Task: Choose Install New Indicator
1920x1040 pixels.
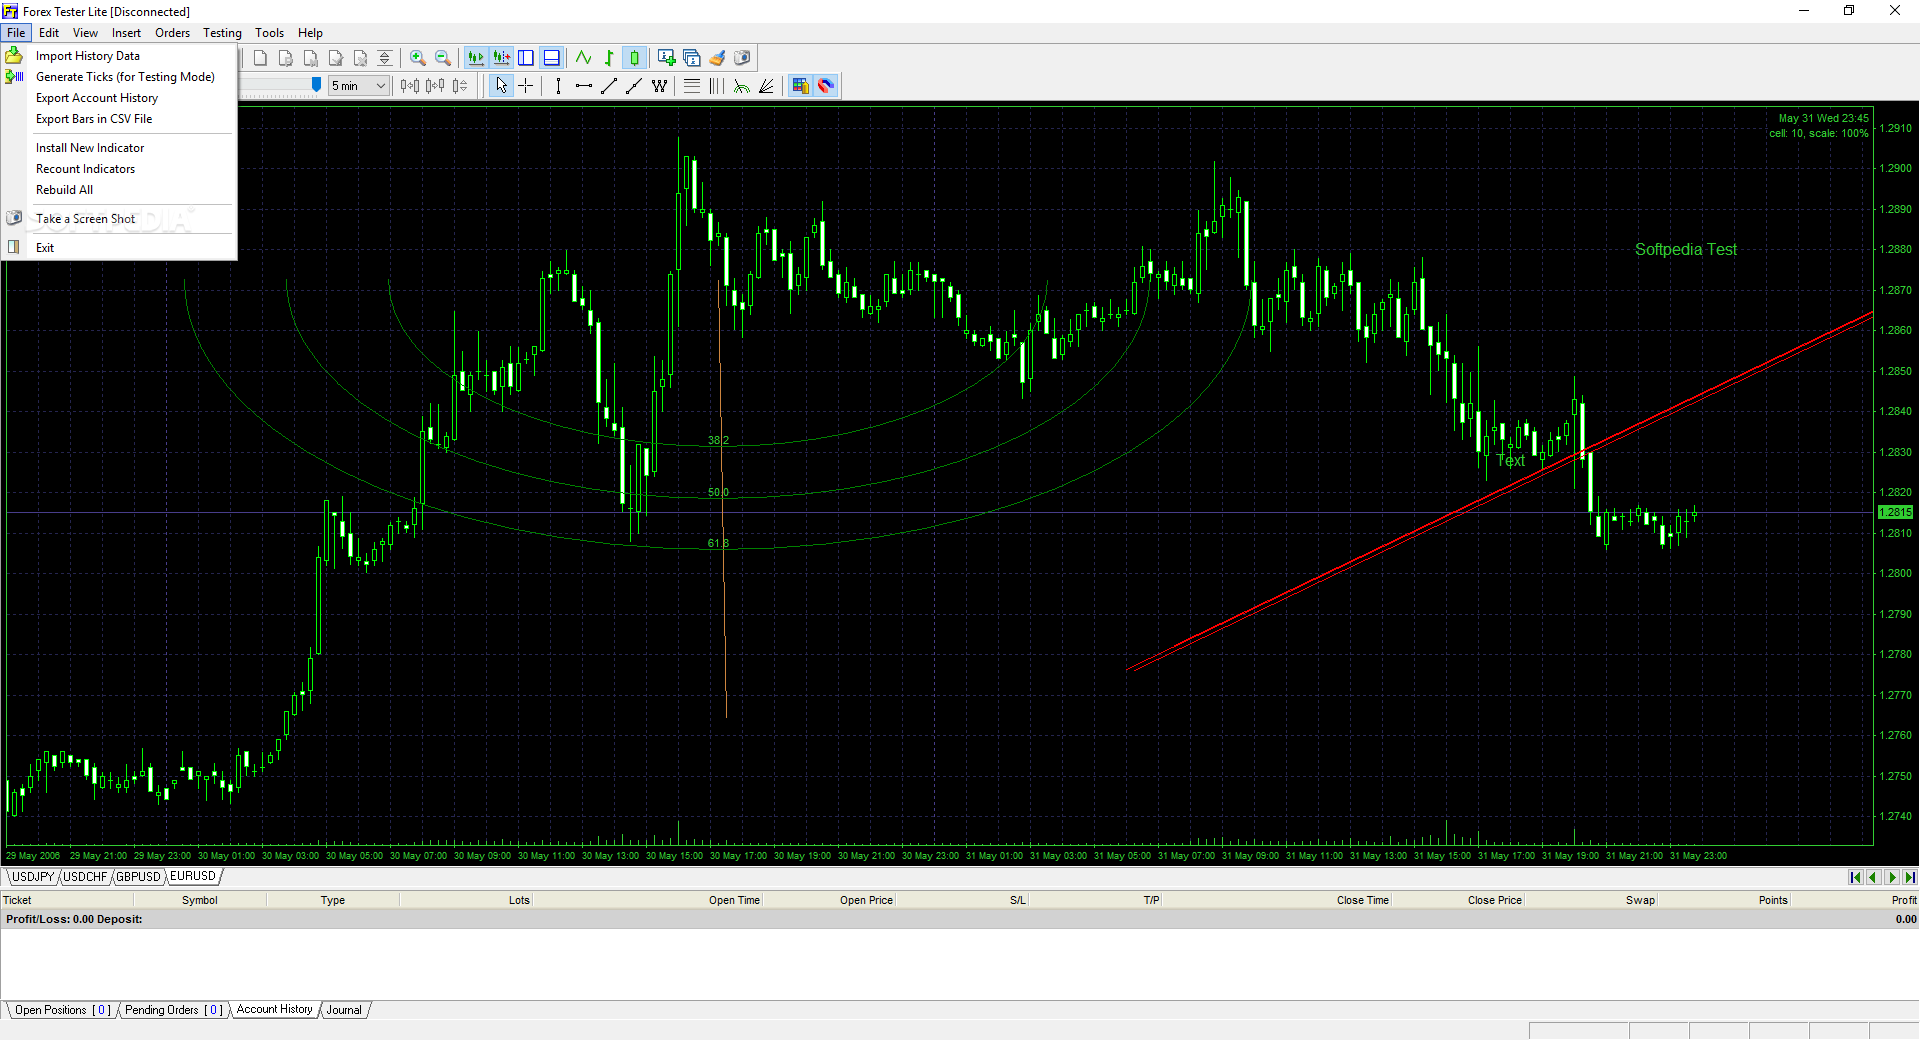Action: [x=120, y=148]
